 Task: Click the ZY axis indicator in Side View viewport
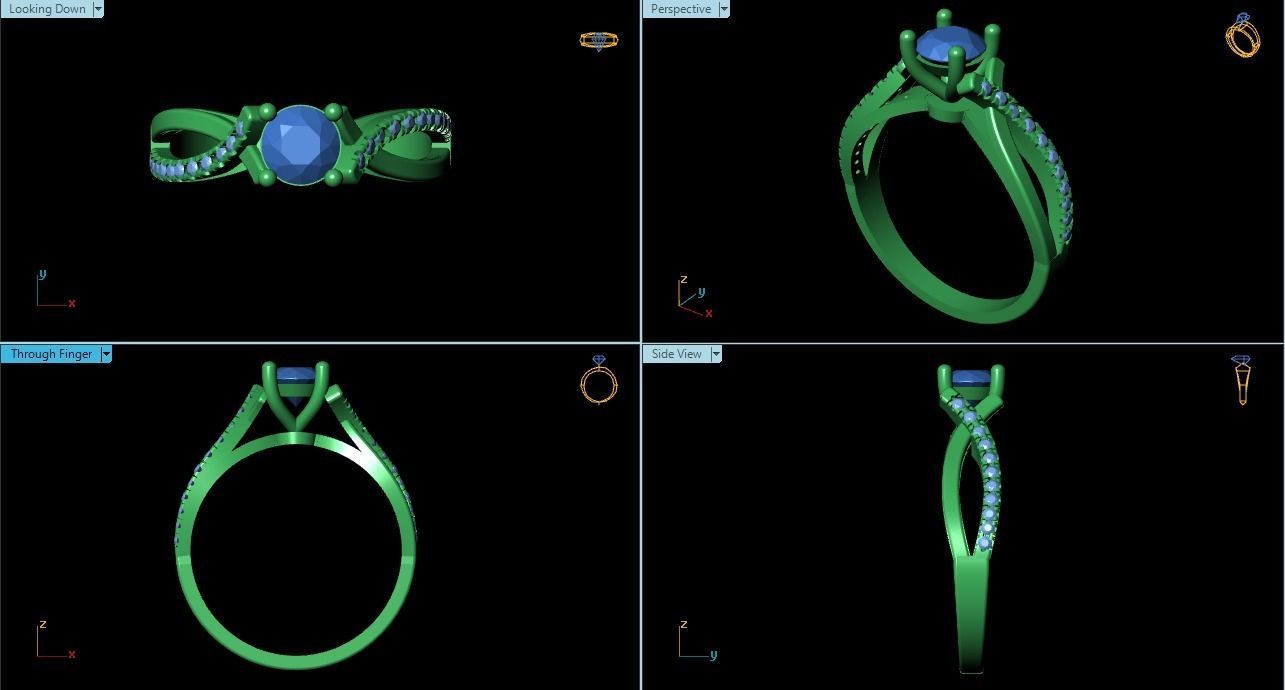pos(697,640)
